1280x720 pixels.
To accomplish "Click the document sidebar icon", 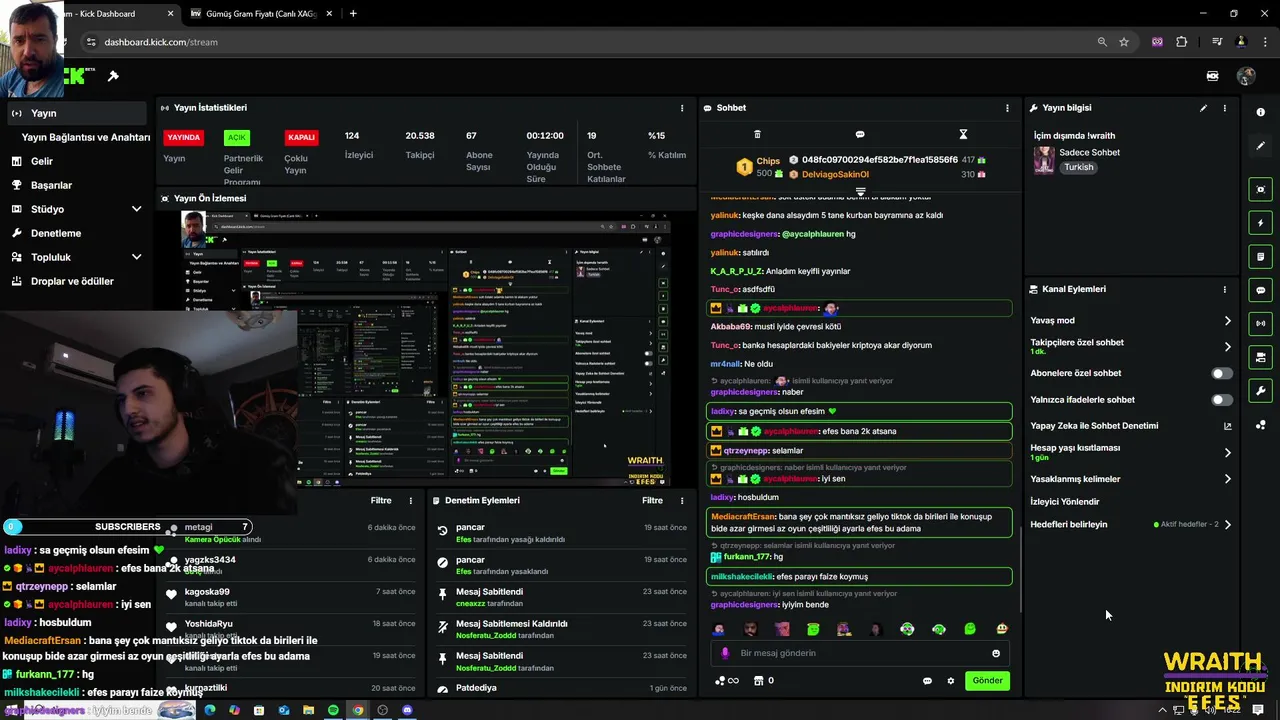I will (x=1261, y=257).
